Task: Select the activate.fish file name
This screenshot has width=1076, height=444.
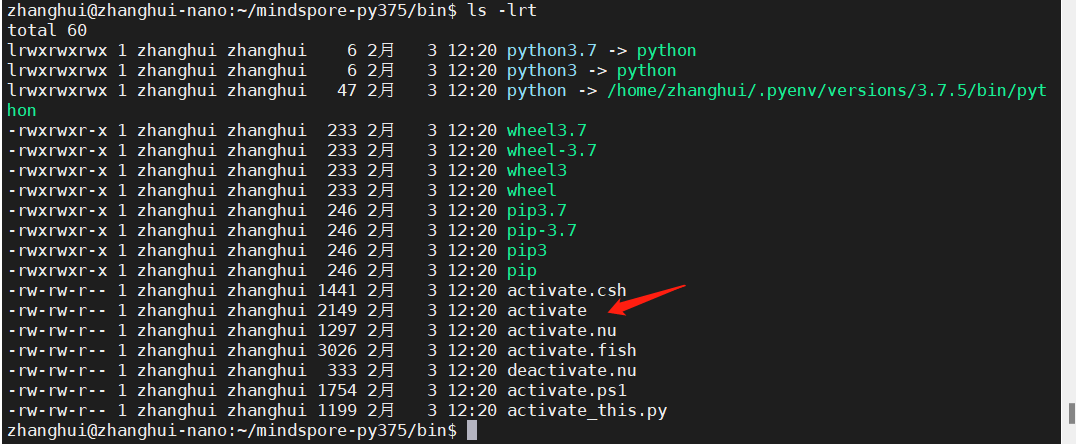Action: tap(571, 350)
